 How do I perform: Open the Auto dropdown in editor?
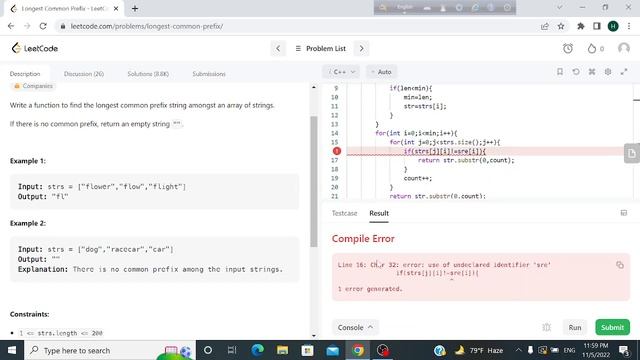[x=381, y=72]
